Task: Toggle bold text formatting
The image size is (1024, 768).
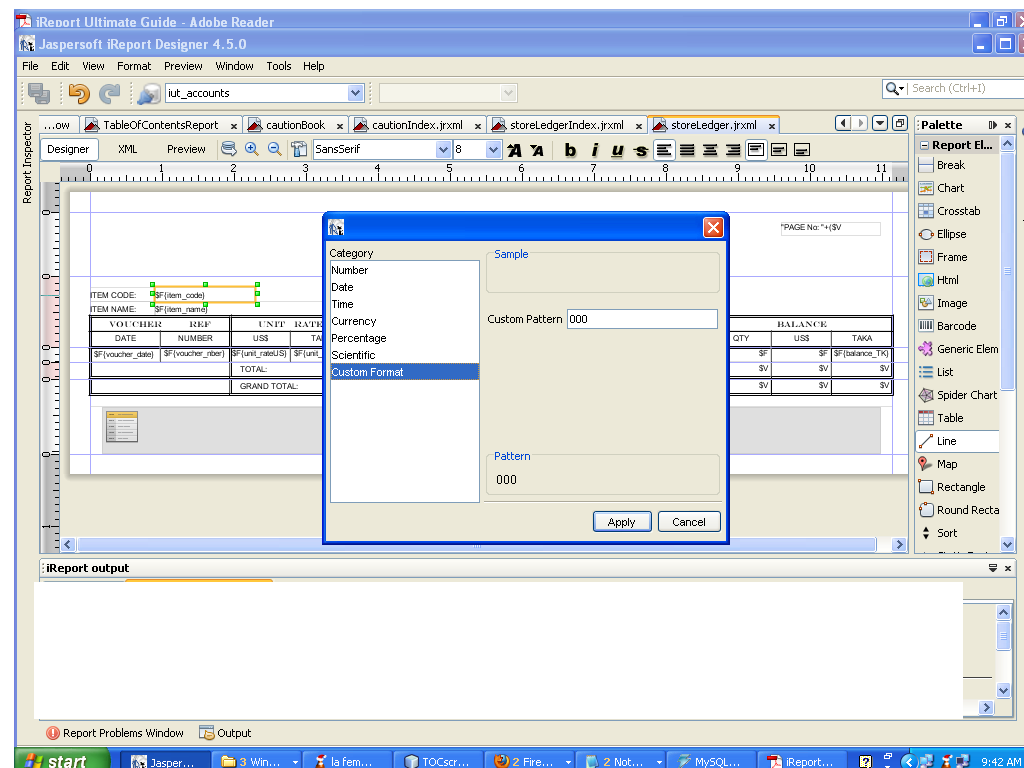Action: pos(570,148)
